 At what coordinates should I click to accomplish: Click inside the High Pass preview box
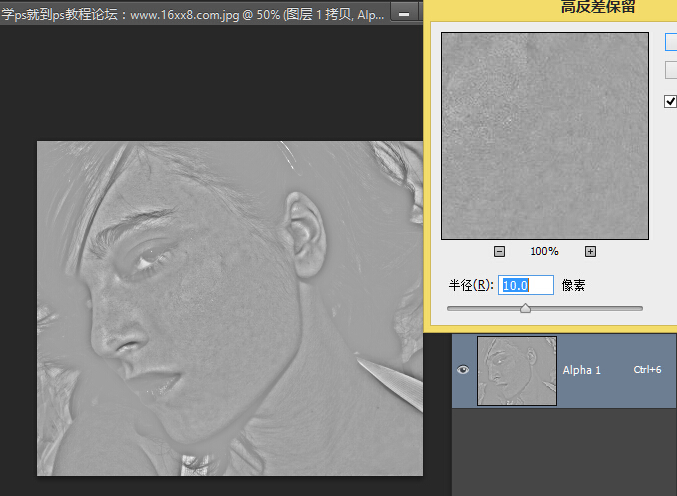point(545,135)
